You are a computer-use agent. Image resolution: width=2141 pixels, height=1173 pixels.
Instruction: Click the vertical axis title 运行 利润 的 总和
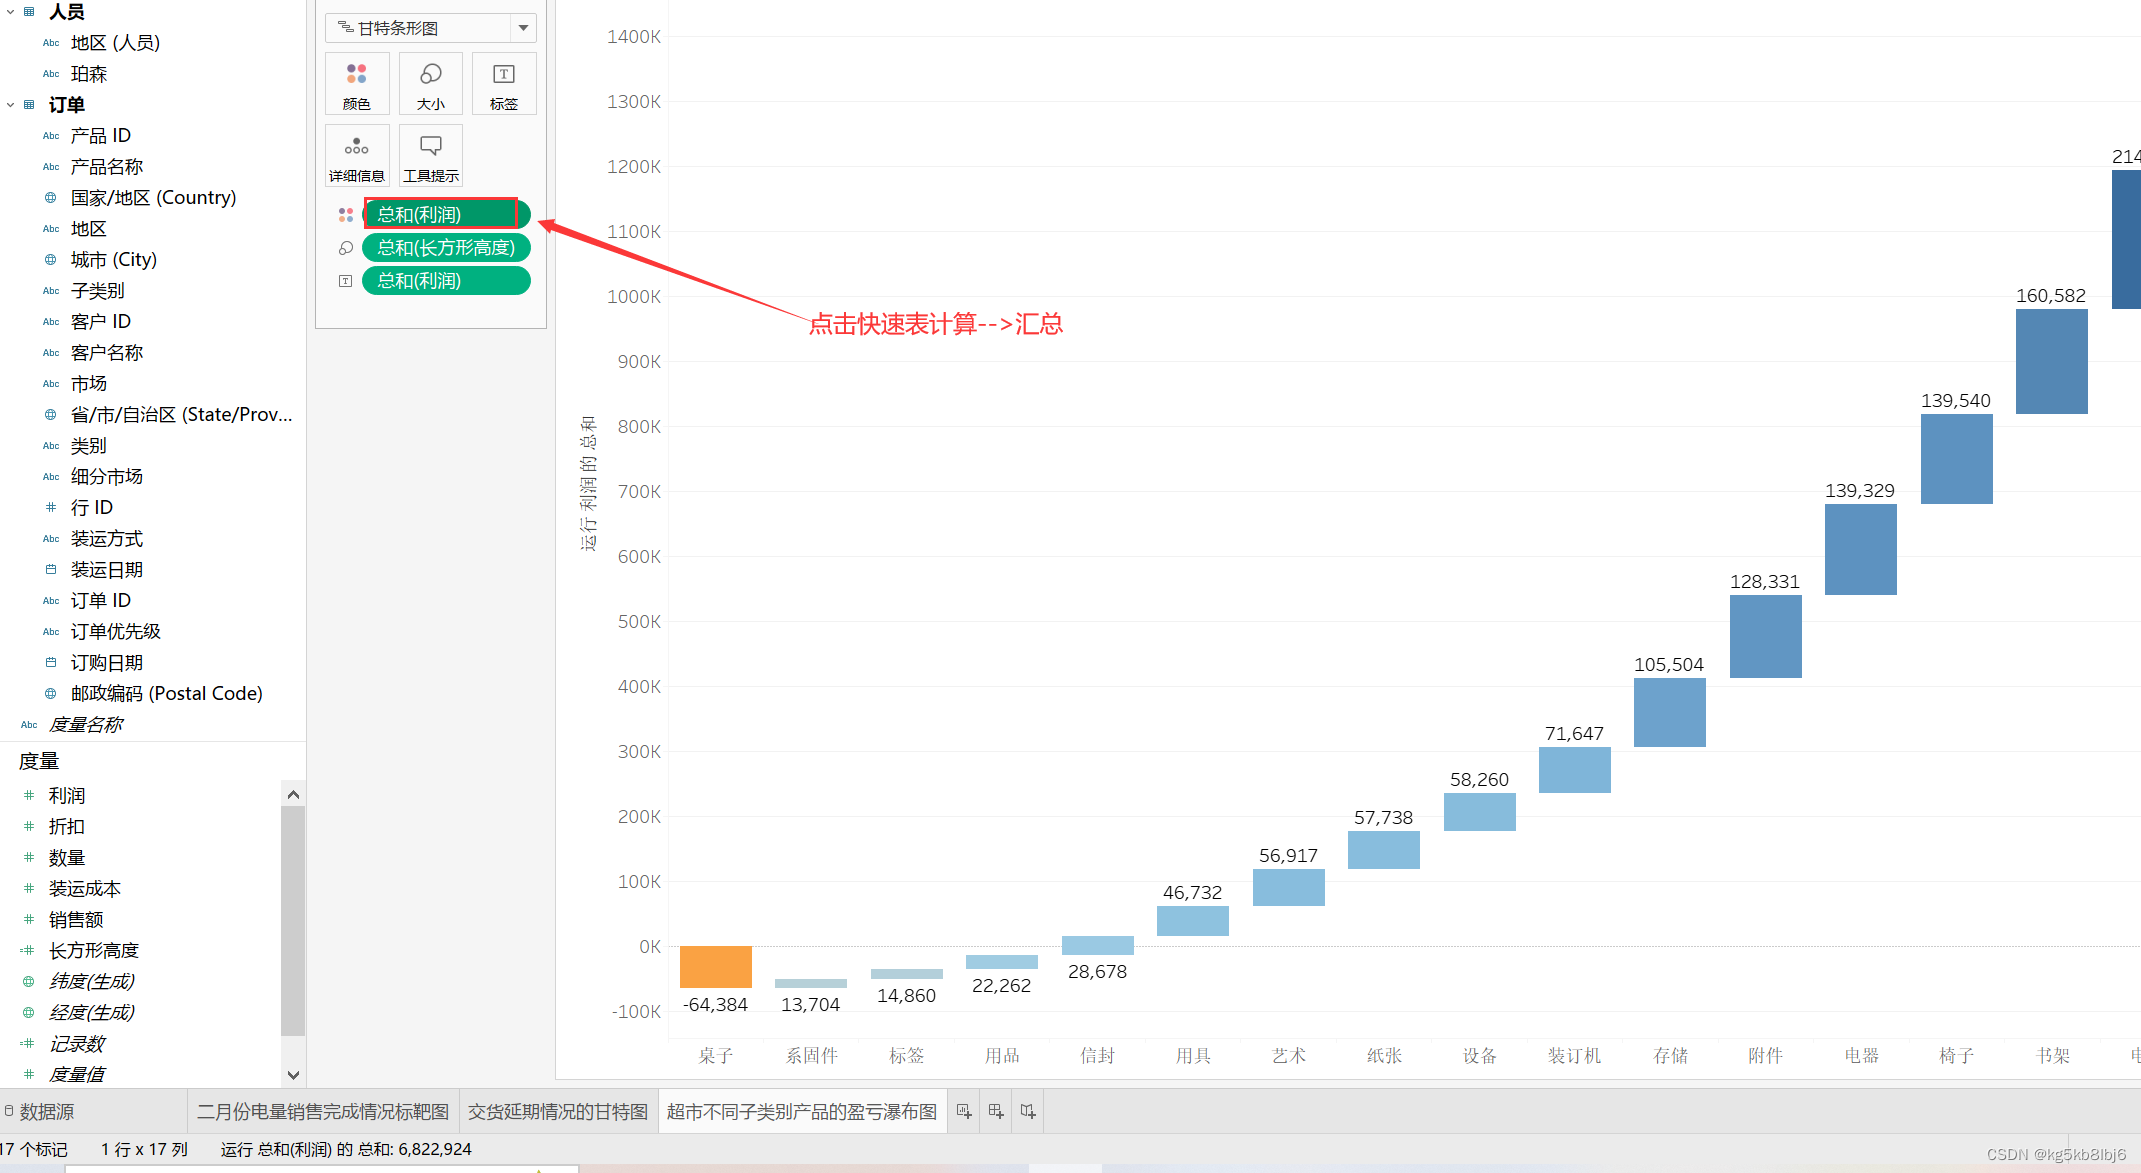[589, 484]
